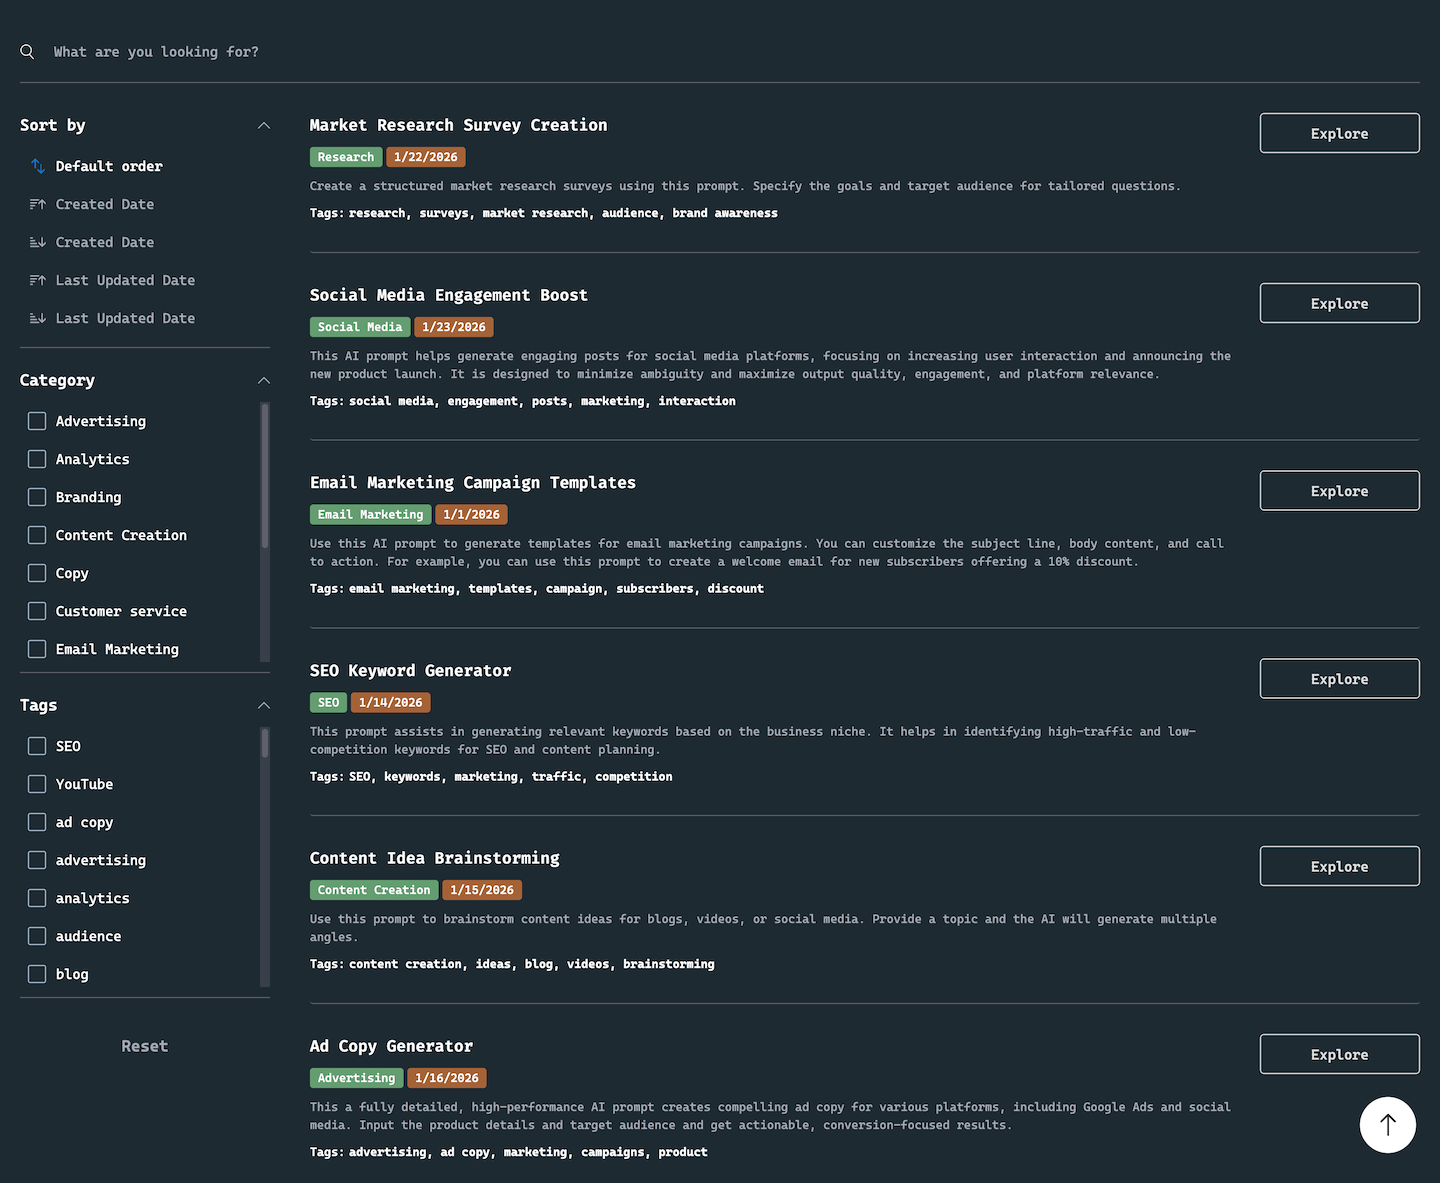Check the YouTube tag checkbox

point(37,784)
